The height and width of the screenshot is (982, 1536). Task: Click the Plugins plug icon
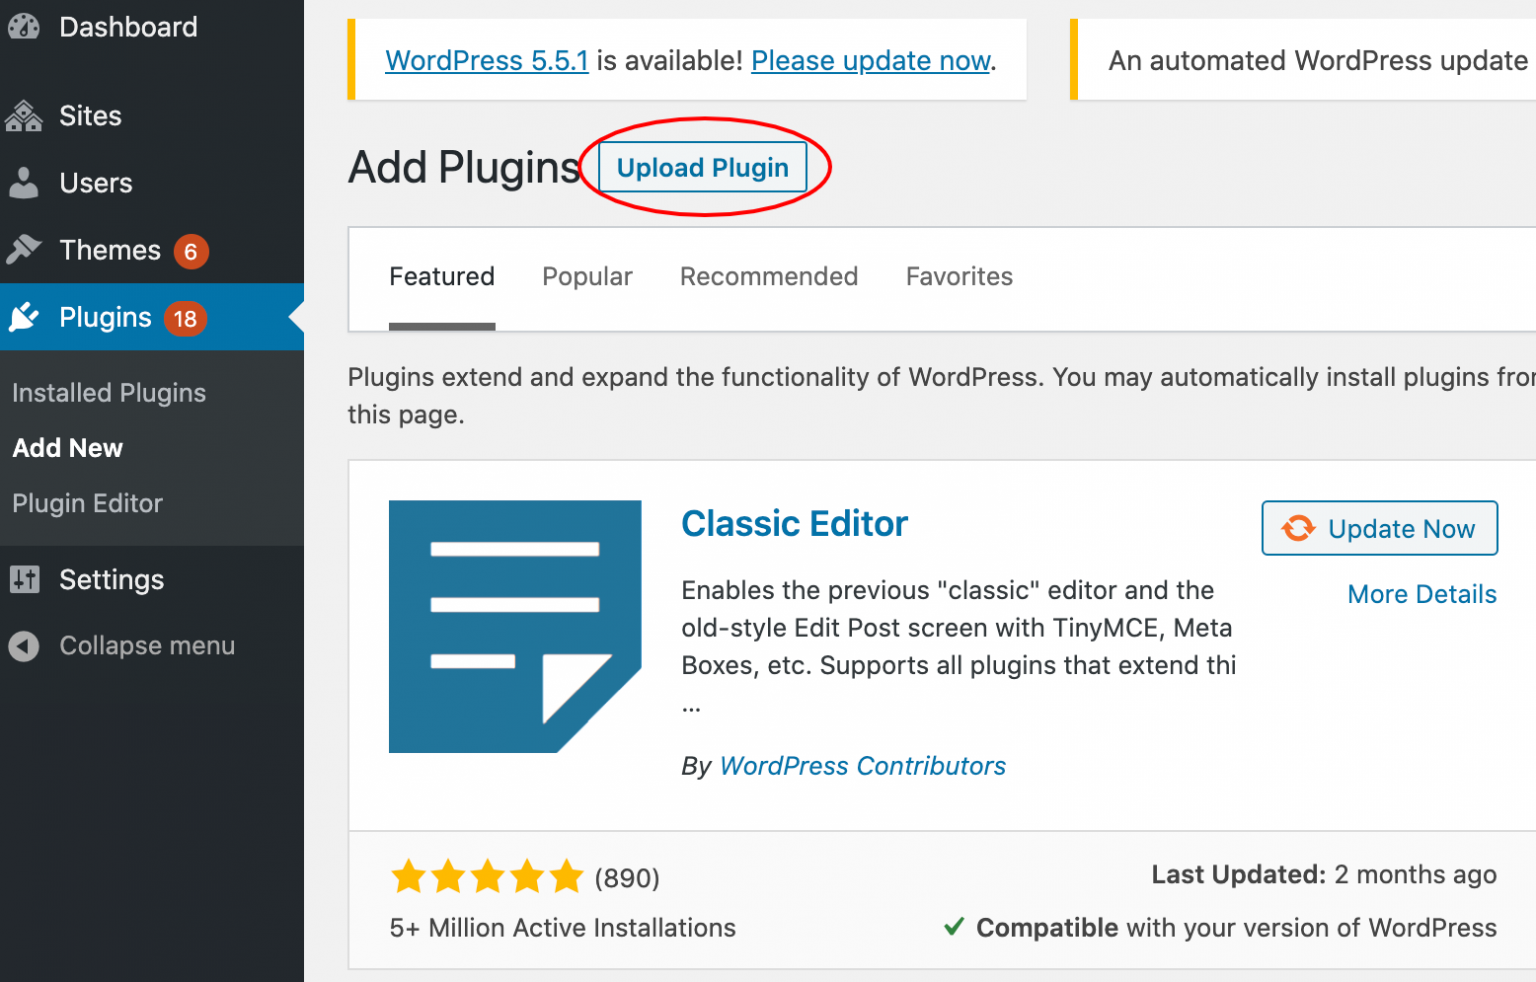click(24, 317)
